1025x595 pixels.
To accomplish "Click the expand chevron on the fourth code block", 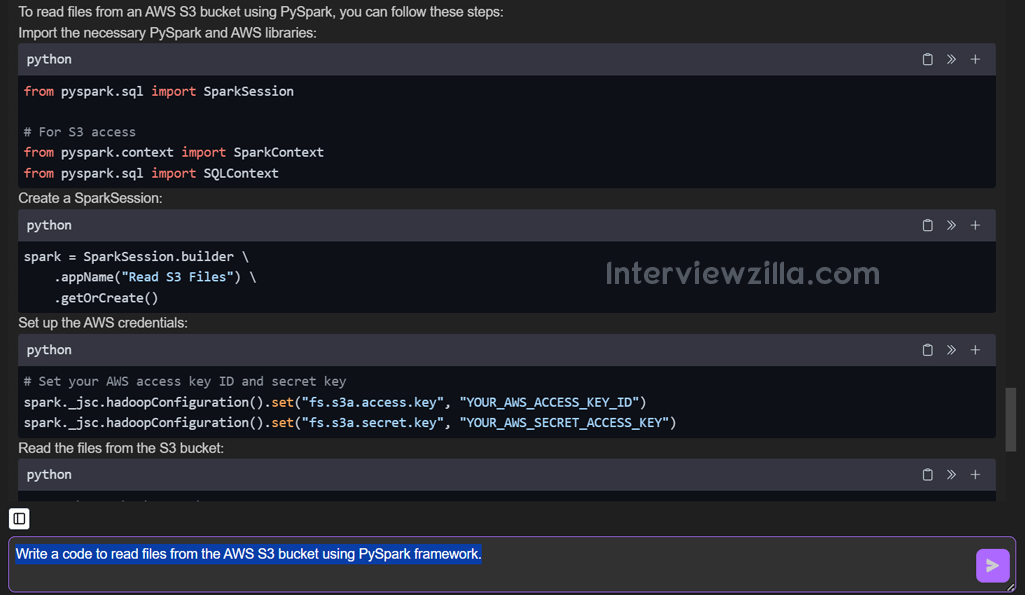I will click(x=951, y=474).
